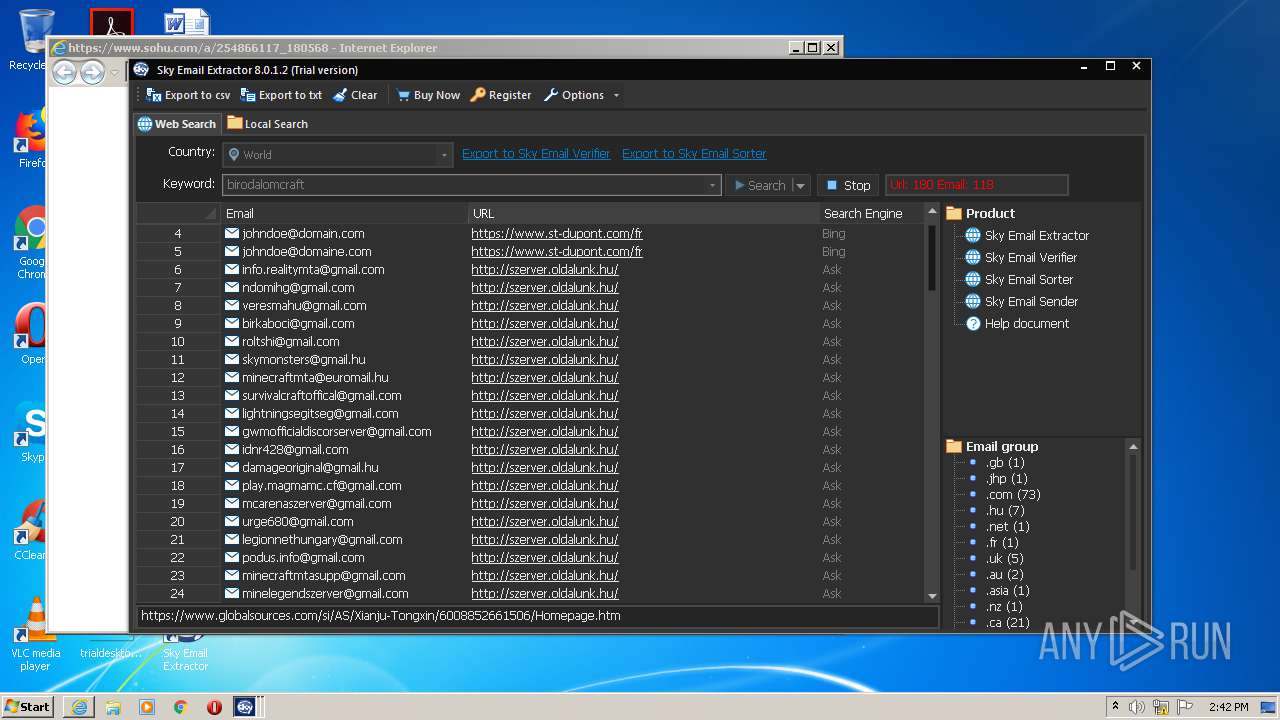Screen dimensions: 1280x720
Task: Expand the toolbar overflow arrow next to Options
Action: coord(616,95)
